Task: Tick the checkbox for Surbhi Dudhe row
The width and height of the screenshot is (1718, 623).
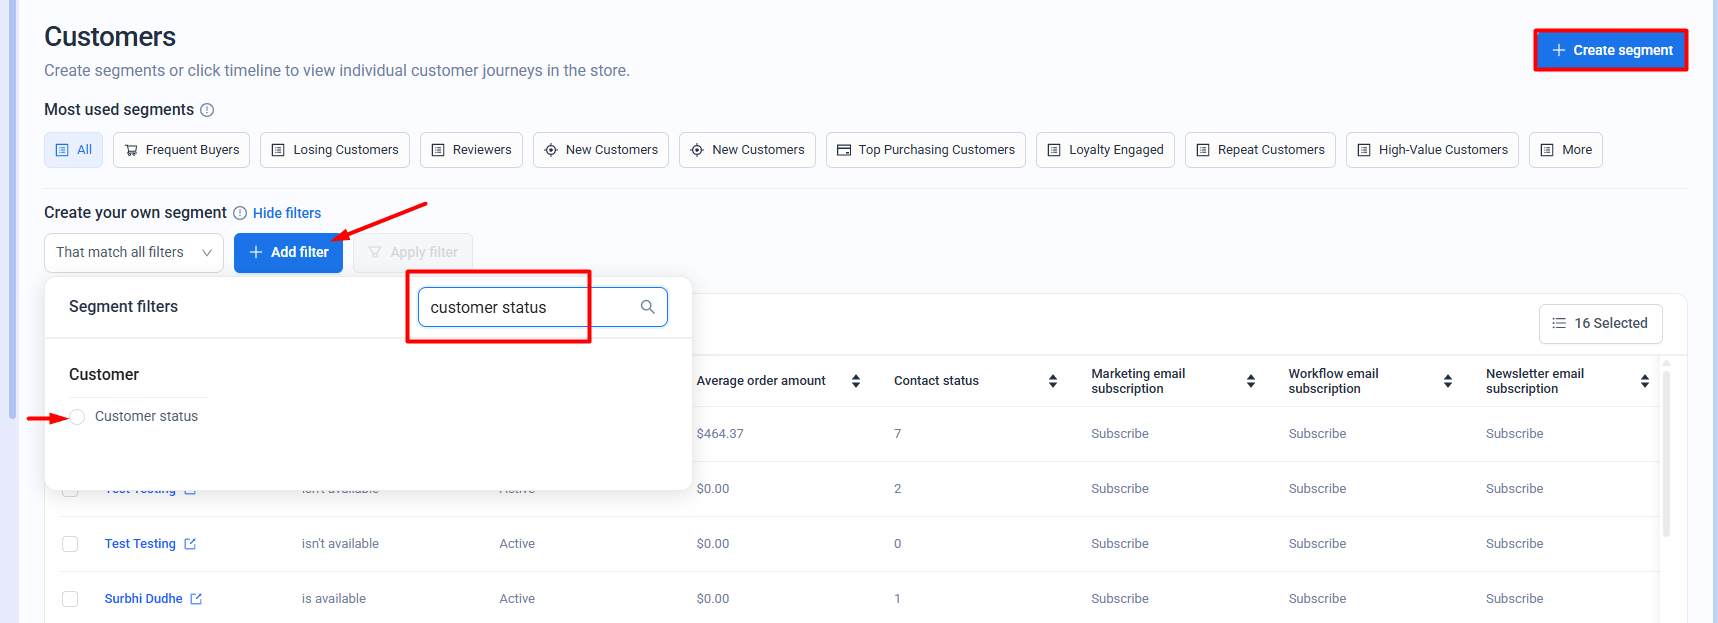Action: click(x=70, y=599)
